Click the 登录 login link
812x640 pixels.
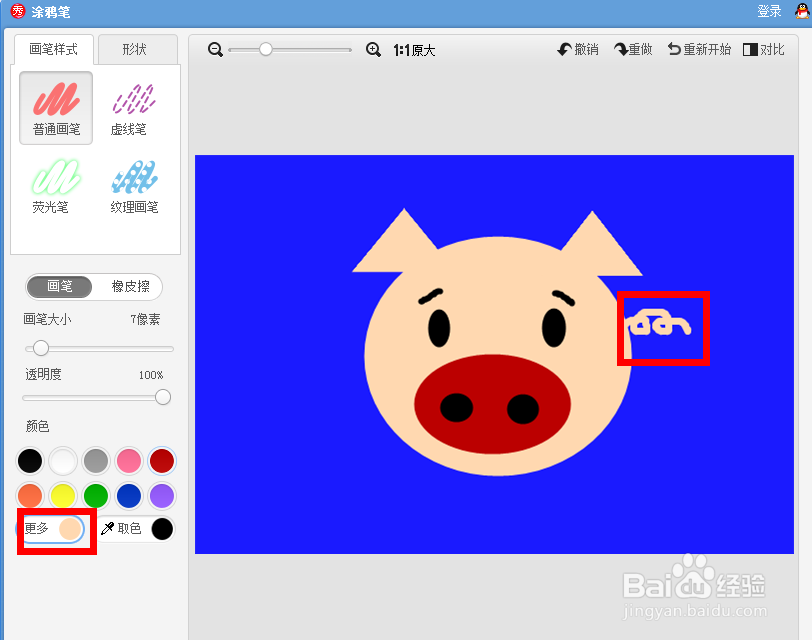(x=769, y=11)
